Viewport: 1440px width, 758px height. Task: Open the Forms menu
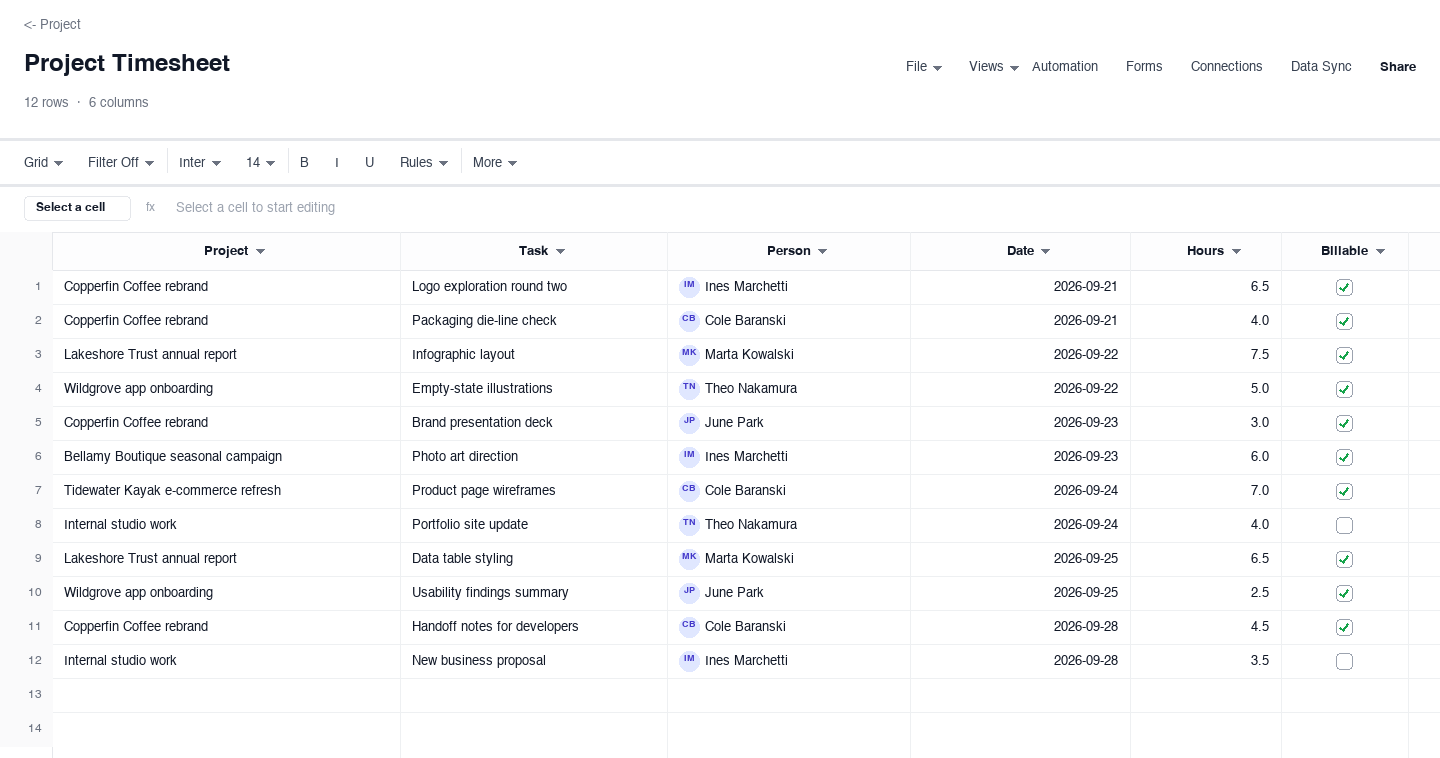point(1144,67)
